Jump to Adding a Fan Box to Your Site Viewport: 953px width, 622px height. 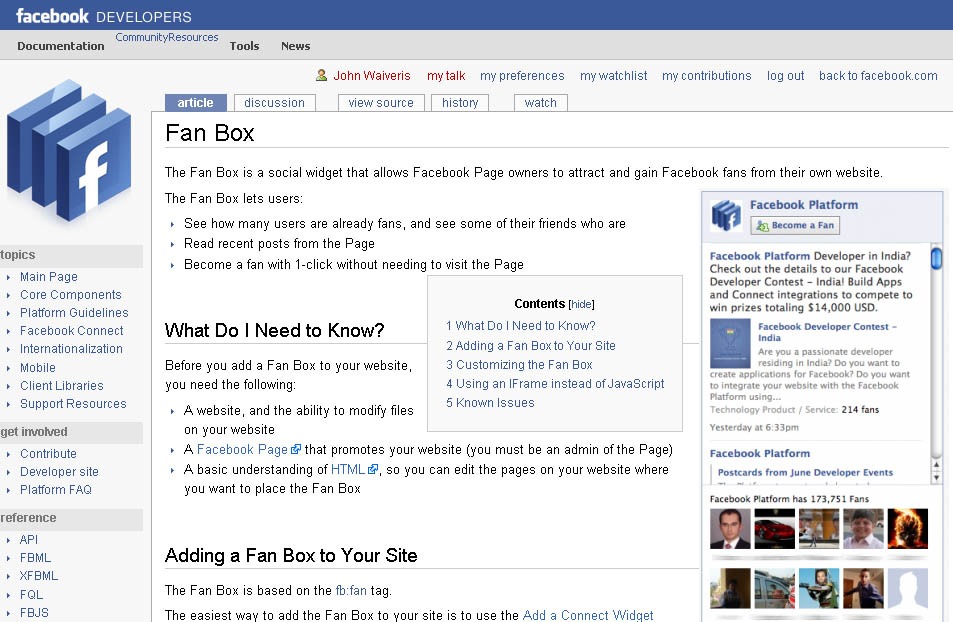click(x=531, y=345)
